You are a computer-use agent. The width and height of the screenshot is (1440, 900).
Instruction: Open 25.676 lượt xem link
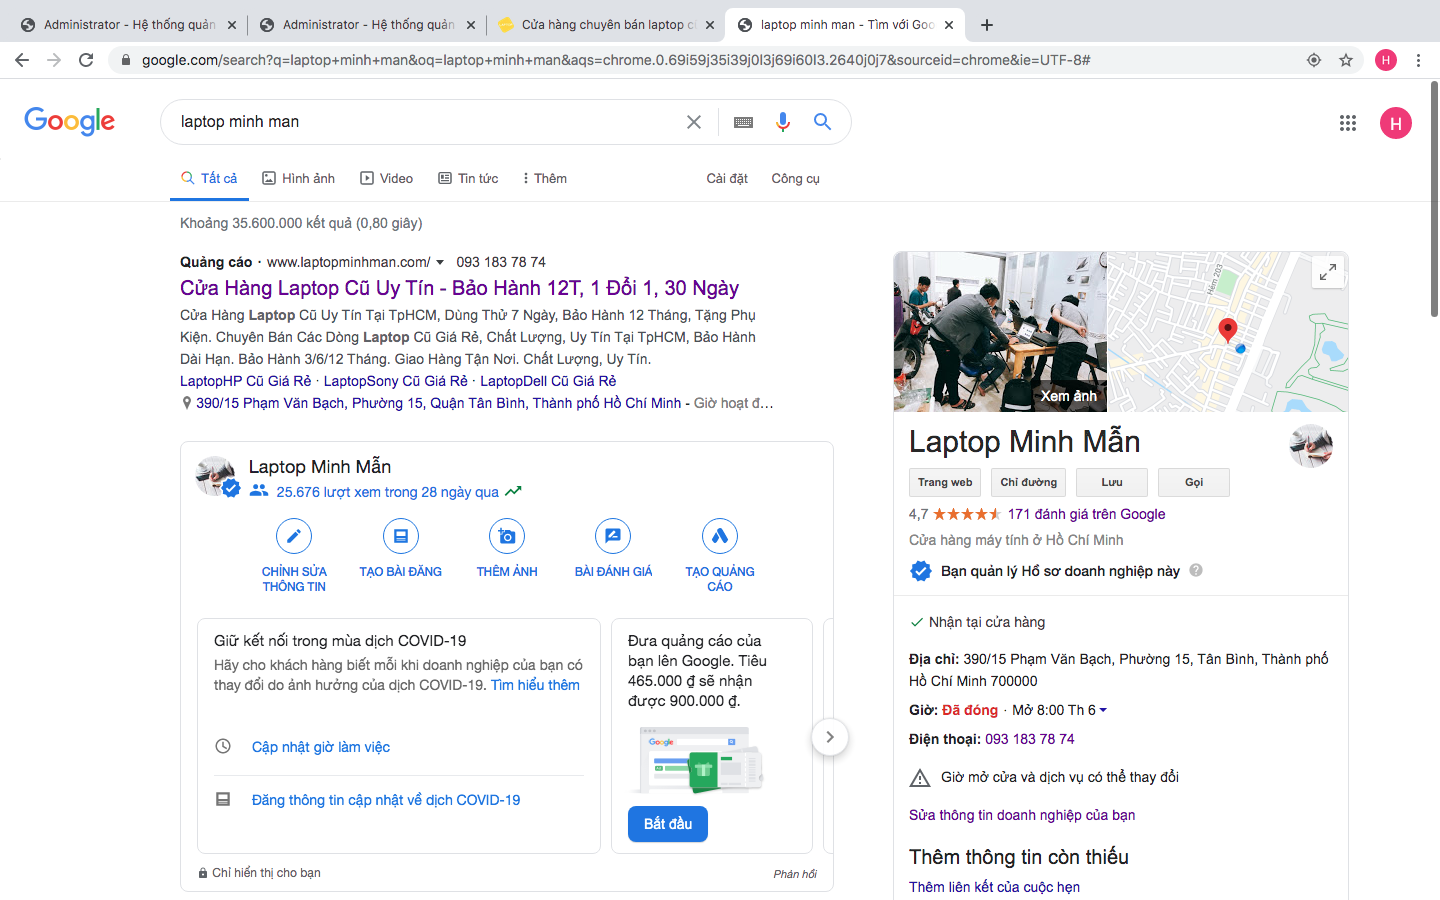pos(387,492)
